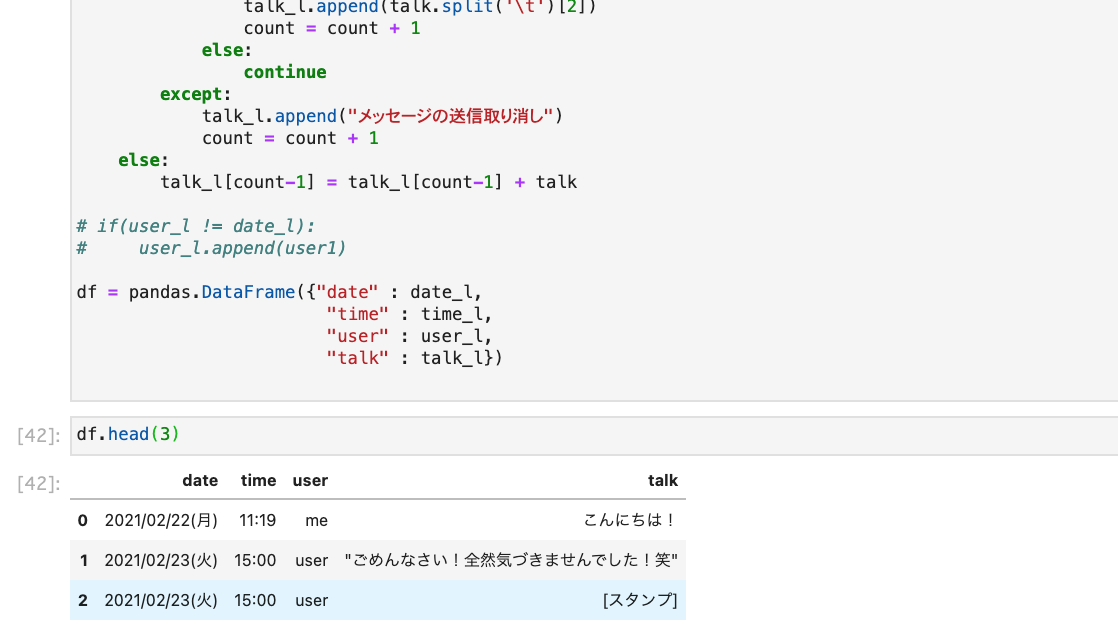
Task: Click the 'time' column header
Action: coord(258,480)
